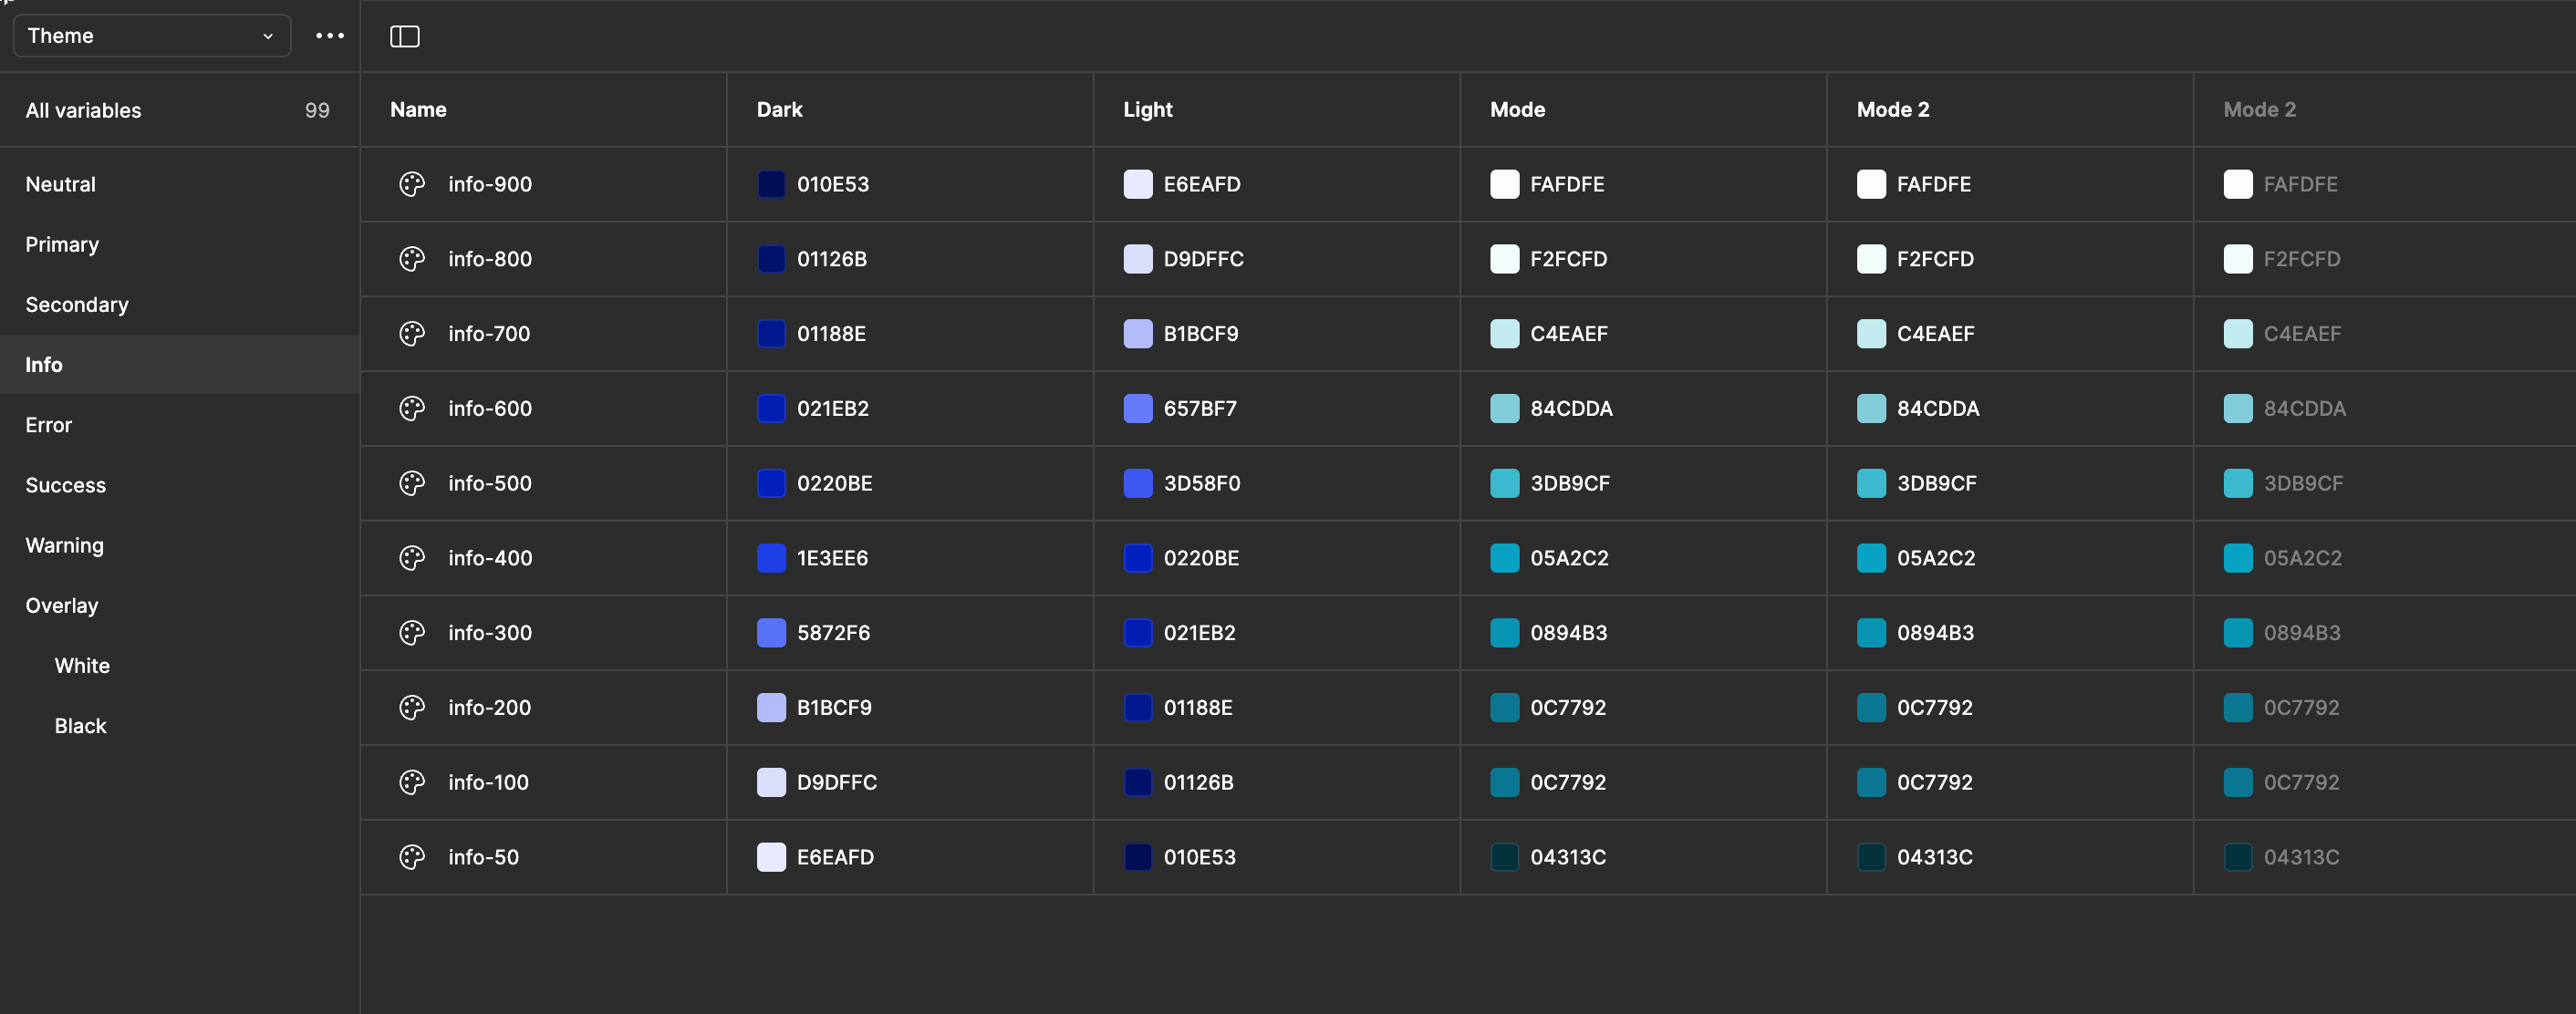
Task: Open the Warning group
Action: click(x=179, y=545)
